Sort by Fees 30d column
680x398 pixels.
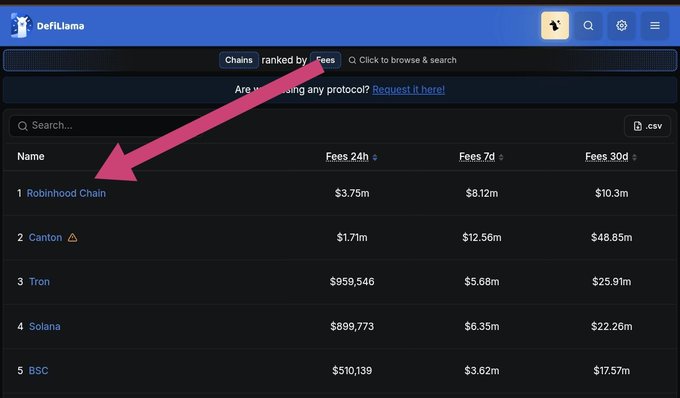point(611,157)
